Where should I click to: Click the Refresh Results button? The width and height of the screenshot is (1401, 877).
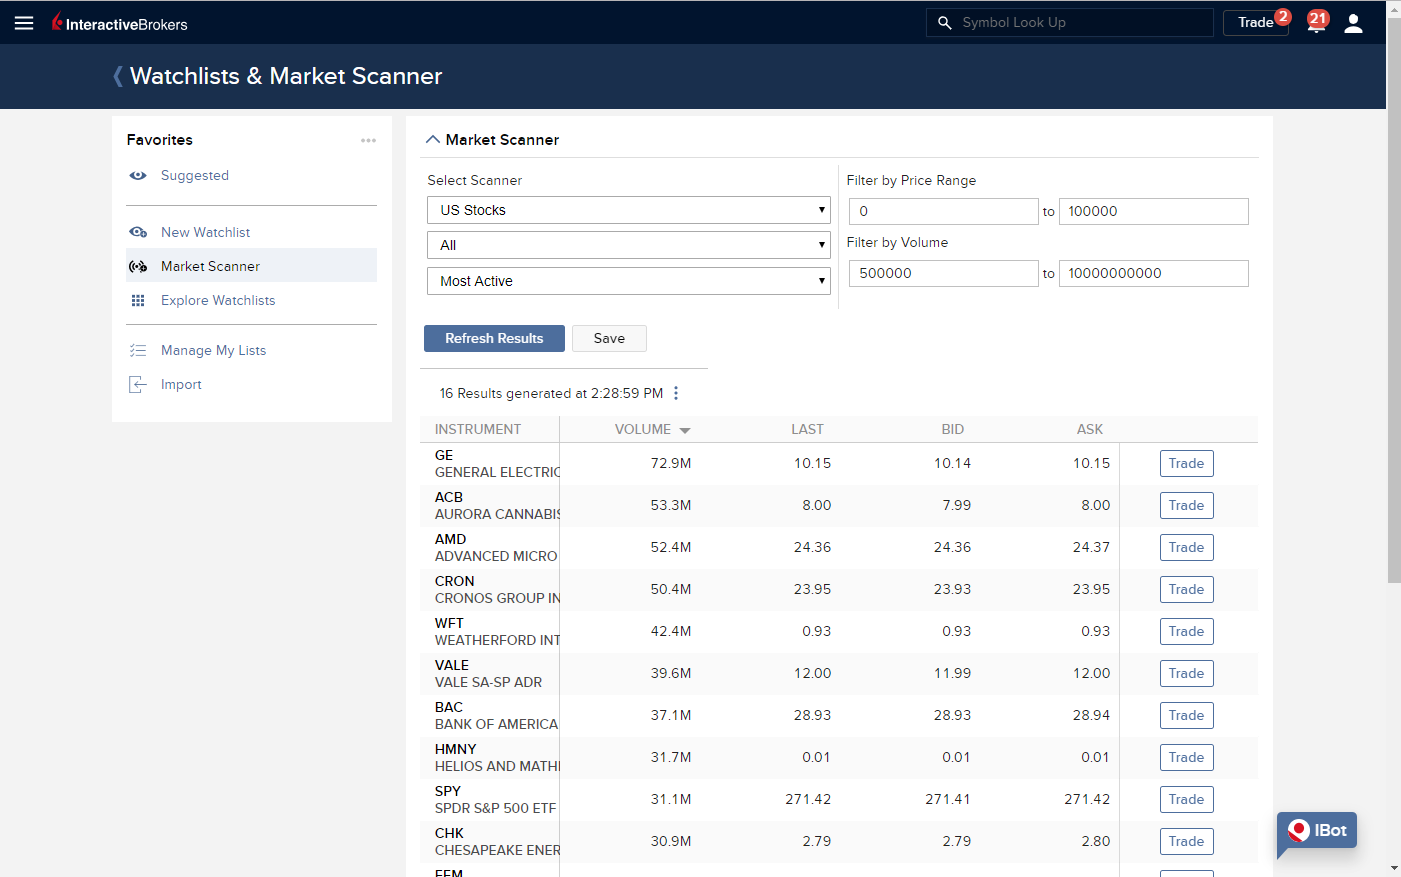click(494, 338)
